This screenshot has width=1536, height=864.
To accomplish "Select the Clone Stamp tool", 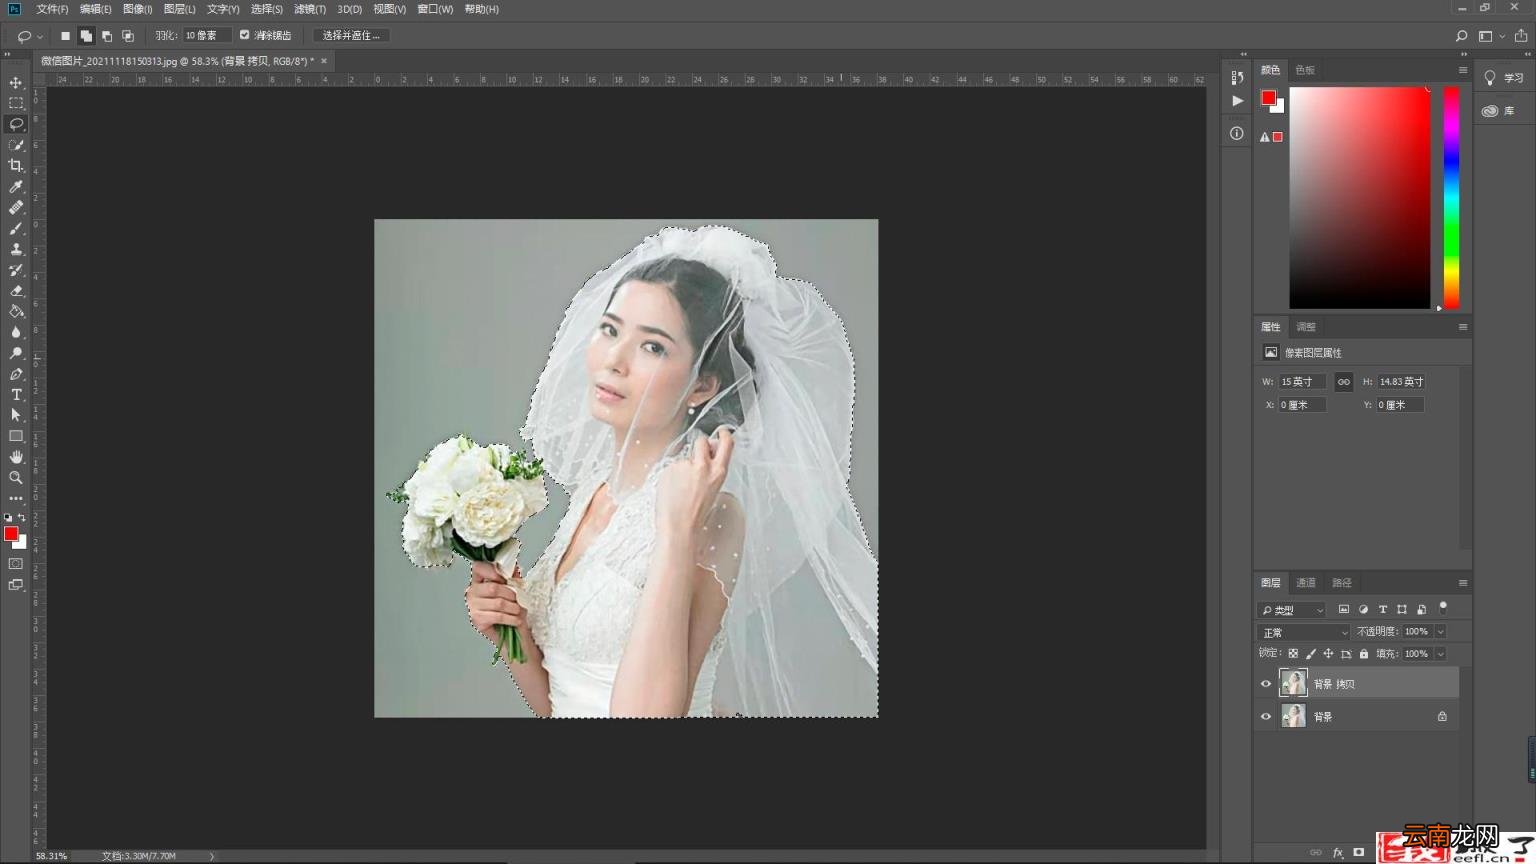I will click(15, 249).
